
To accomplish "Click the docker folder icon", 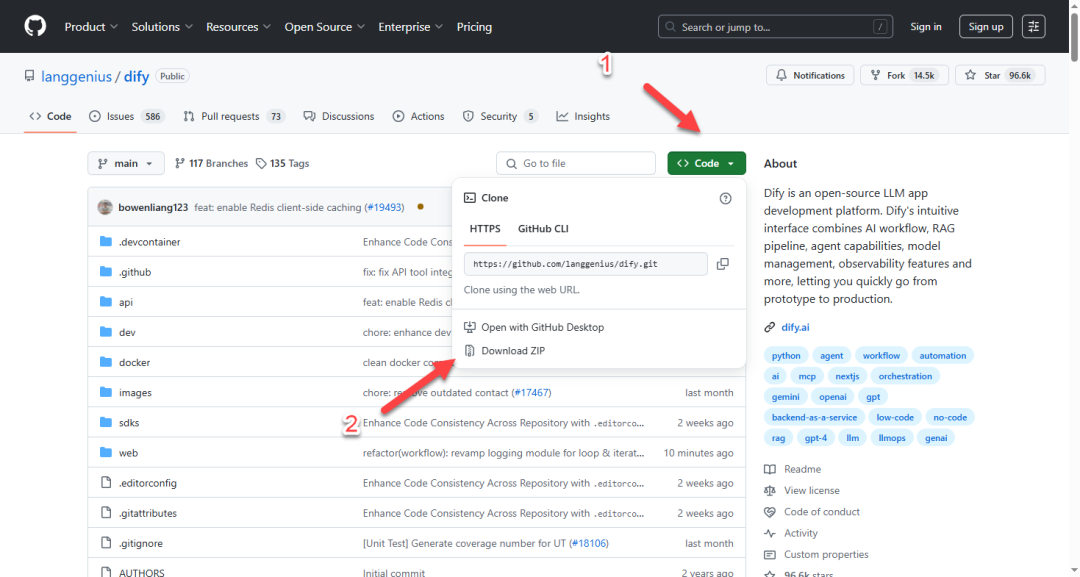I will (x=105, y=362).
